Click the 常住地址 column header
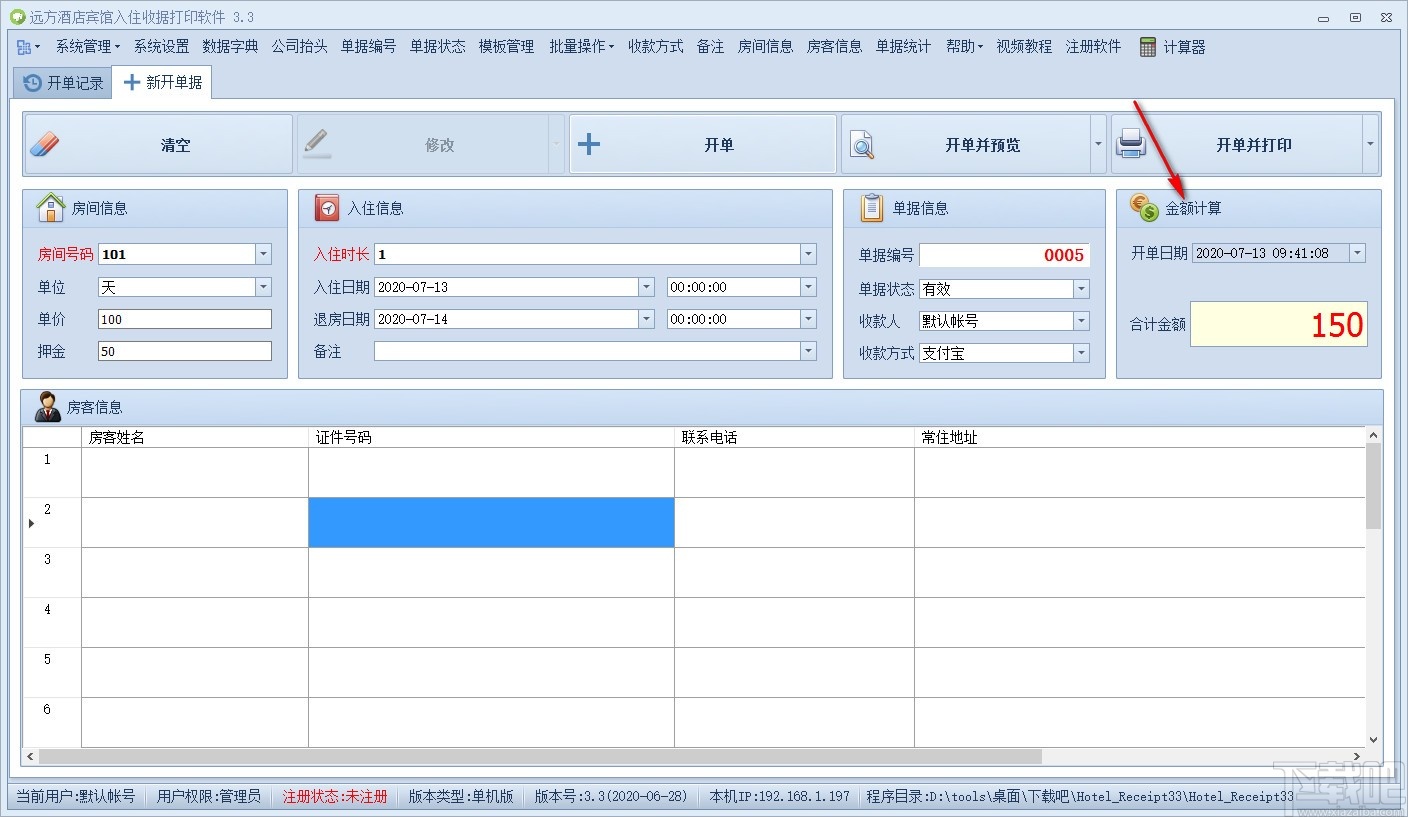This screenshot has width=1408, height=817. coord(1140,437)
